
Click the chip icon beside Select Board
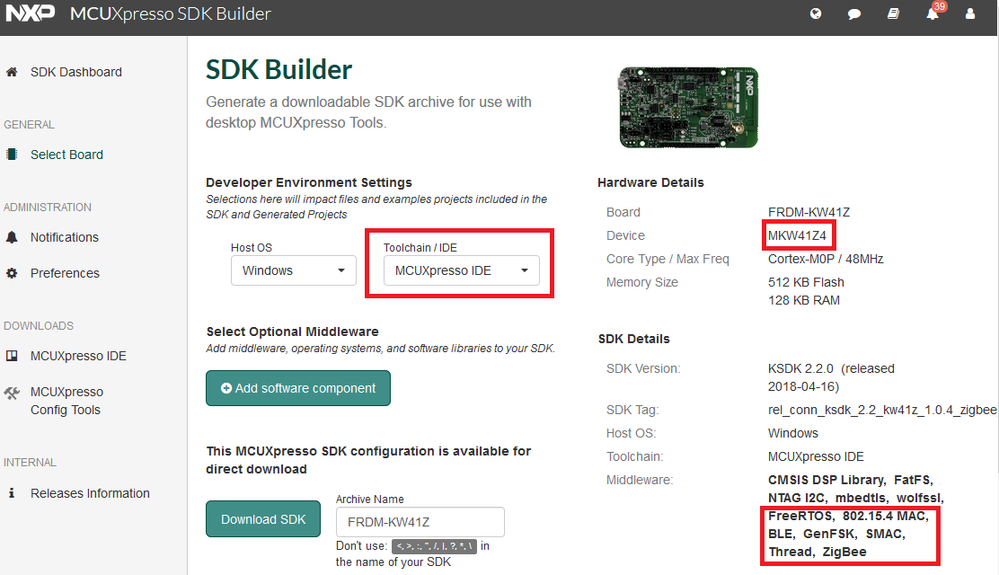click(11, 154)
